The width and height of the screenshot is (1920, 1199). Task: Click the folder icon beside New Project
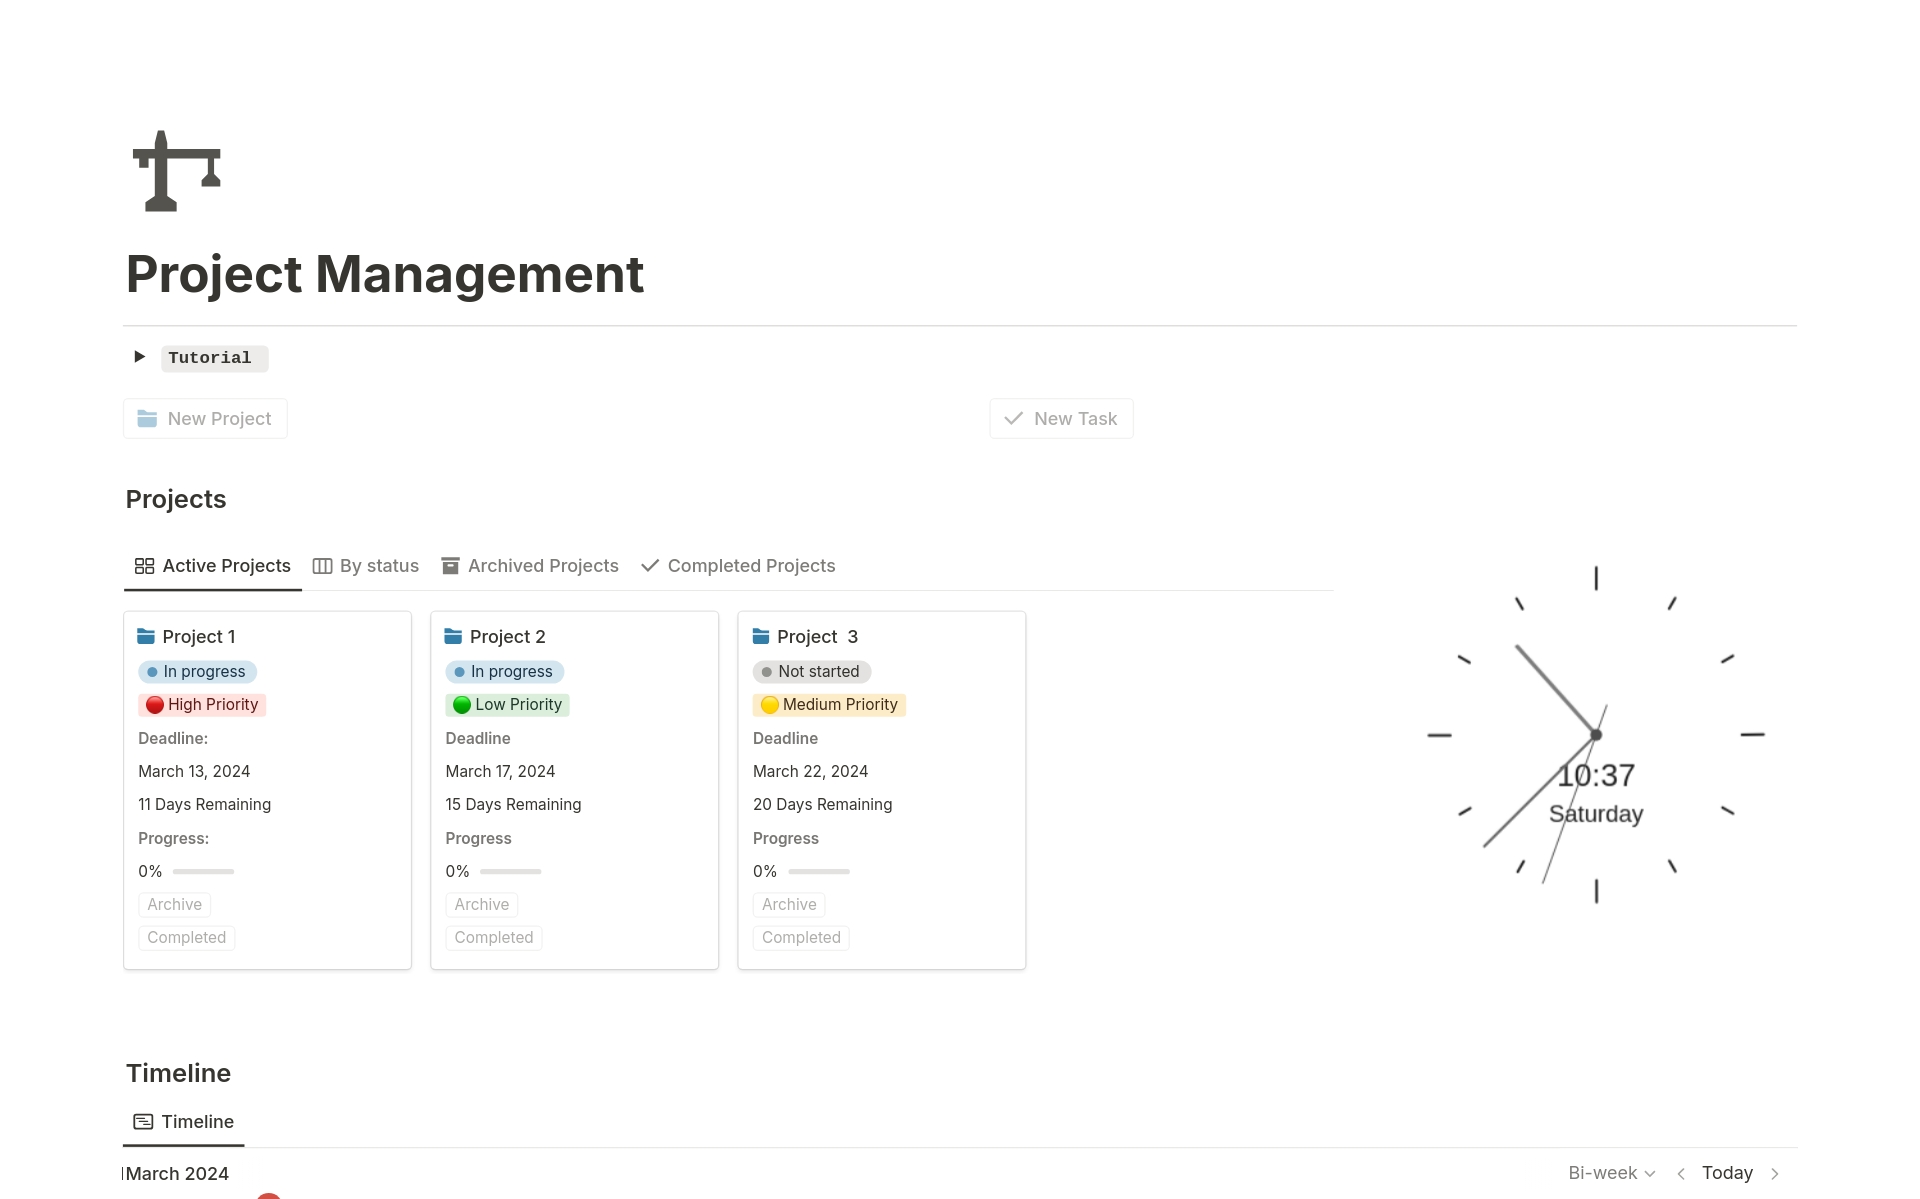tap(147, 419)
